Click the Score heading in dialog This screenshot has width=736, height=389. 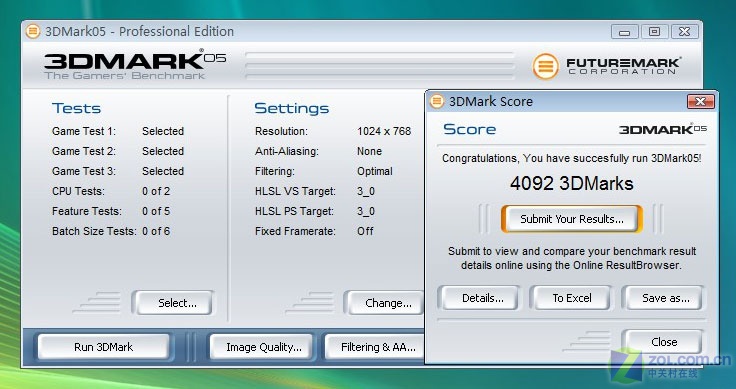click(x=469, y=129)
